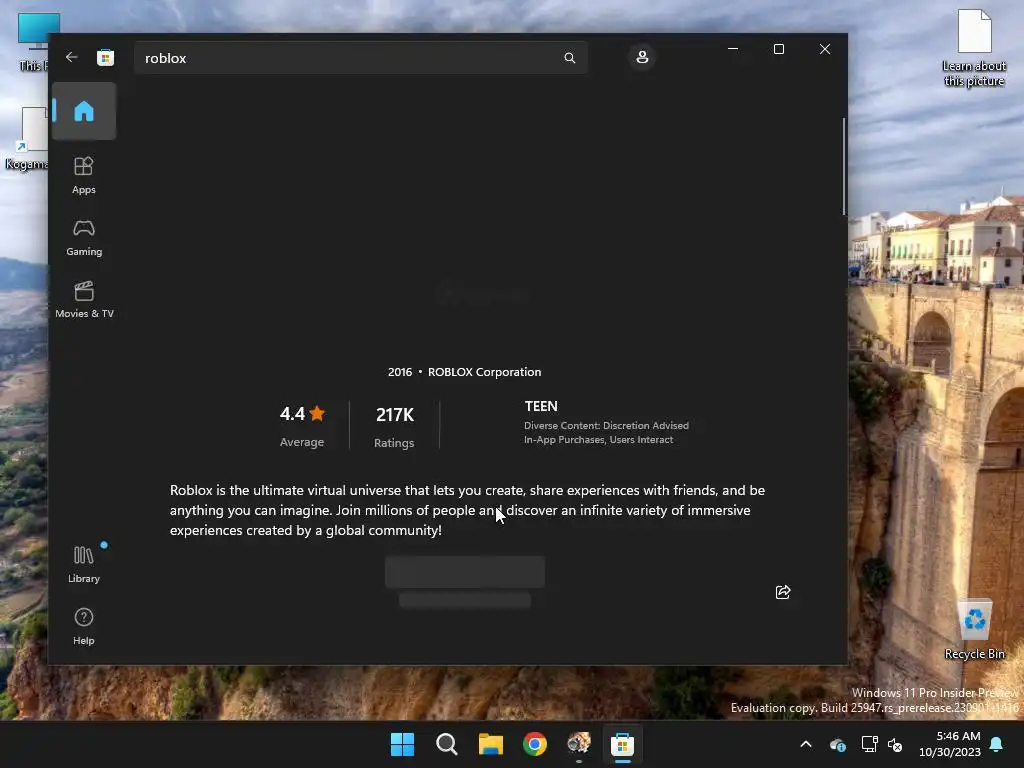Click In-App Purchases, Users Interact text

click(598, 440)
